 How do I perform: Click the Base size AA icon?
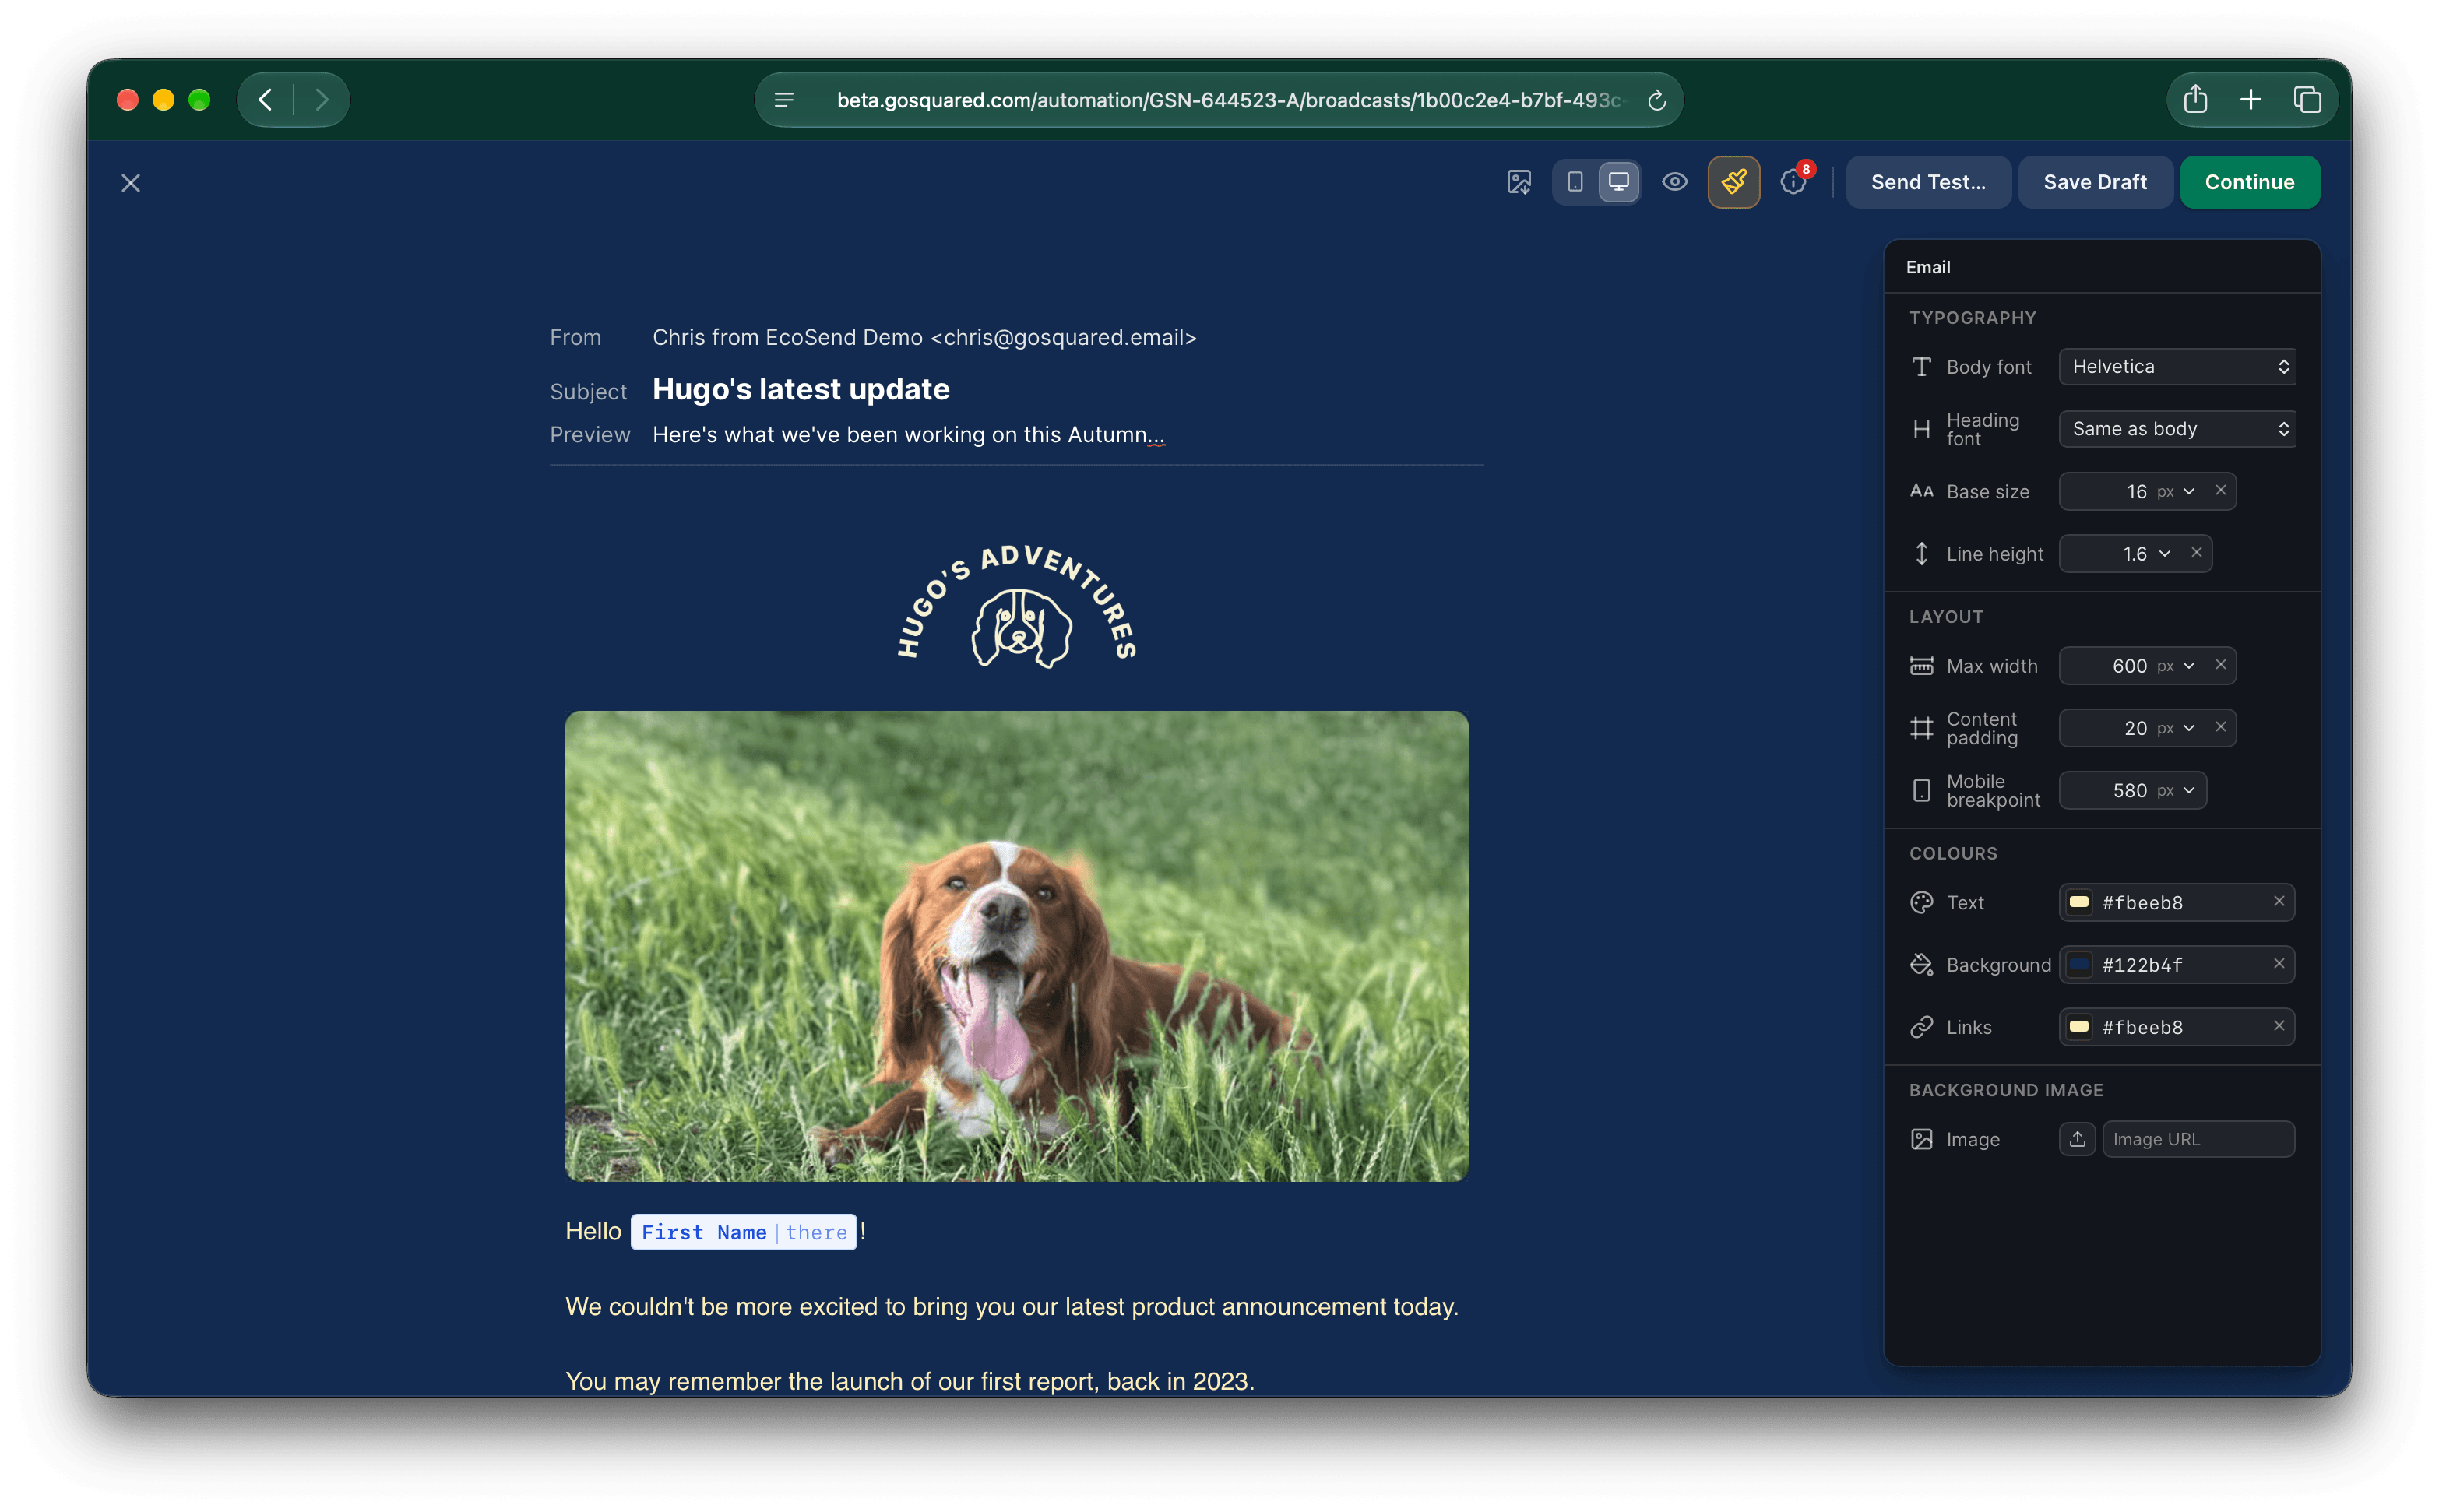1921,491
